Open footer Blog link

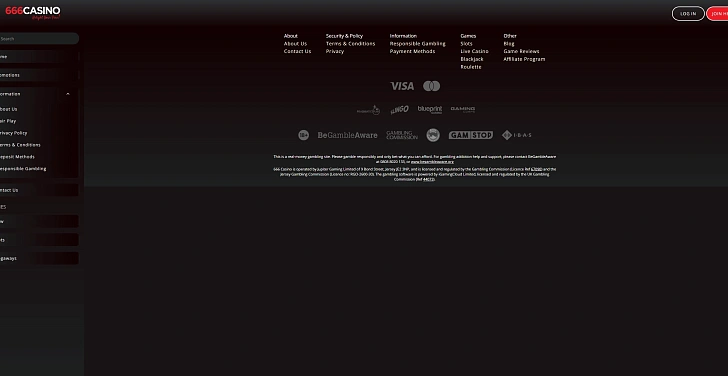coord(509,44)
